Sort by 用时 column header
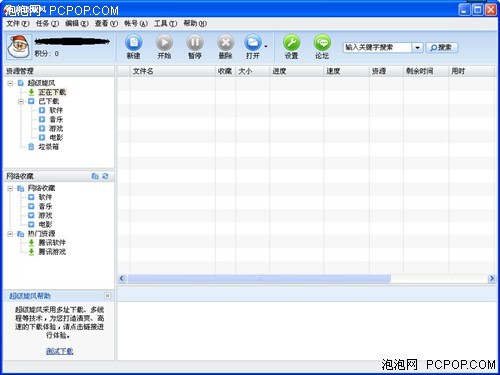Image resolution: width=500 pixels, height=375 pixels. [x=471, y=71]
